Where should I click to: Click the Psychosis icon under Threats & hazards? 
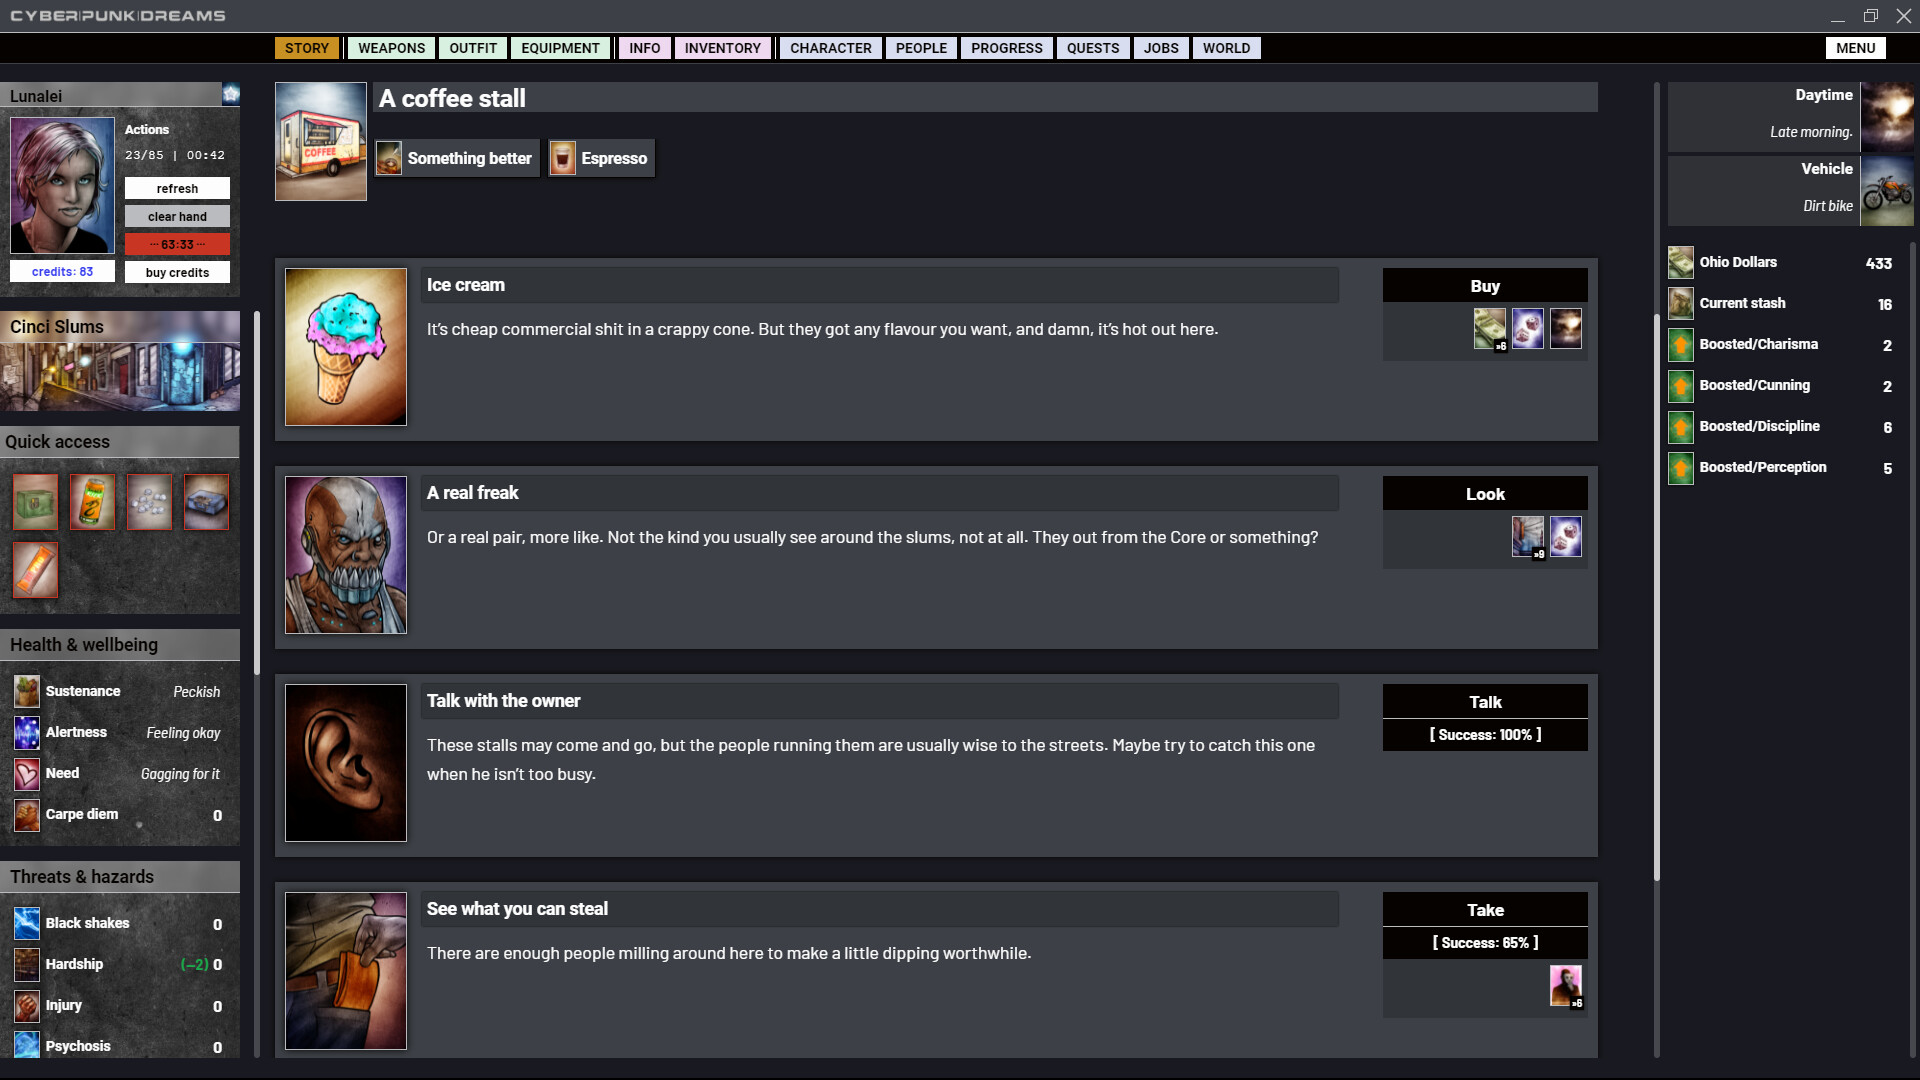tap(26, 1046)
